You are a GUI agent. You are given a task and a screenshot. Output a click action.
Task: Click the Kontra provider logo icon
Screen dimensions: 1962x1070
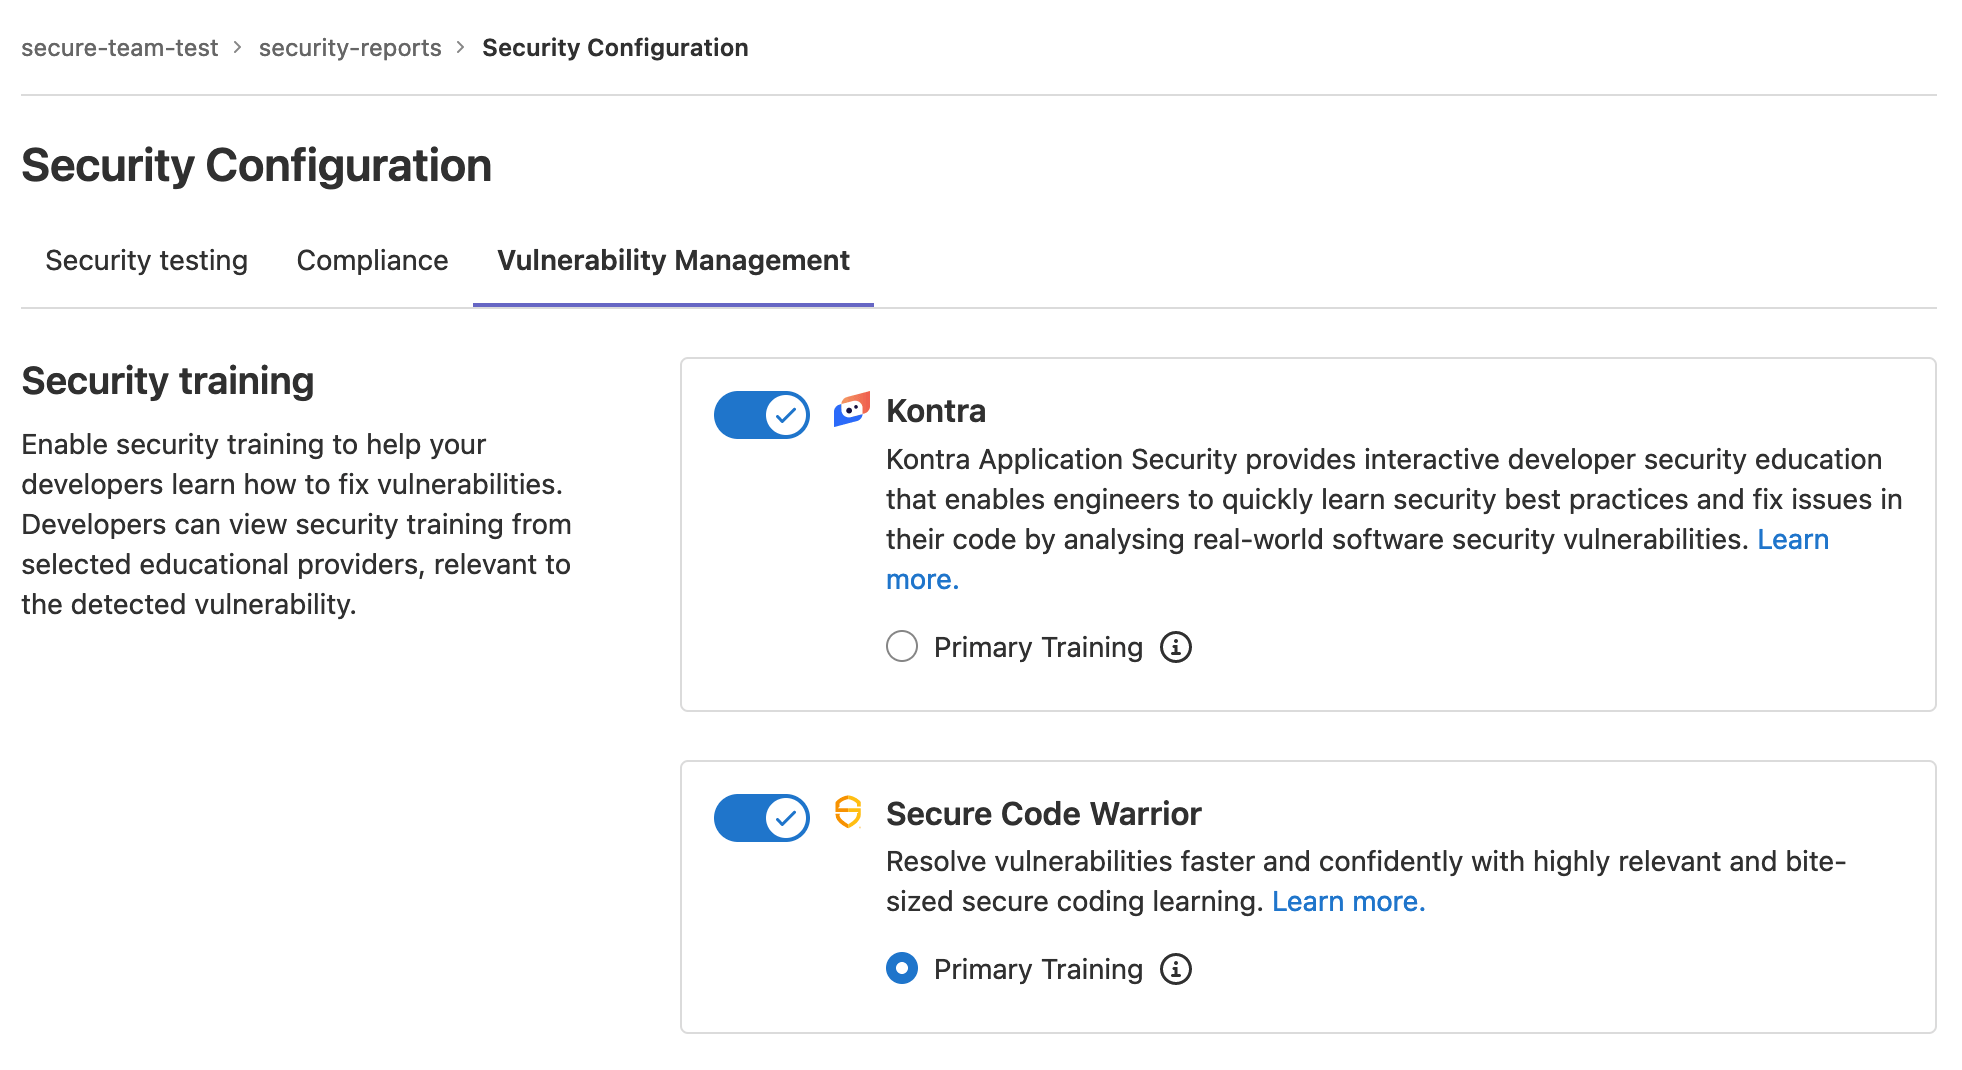[851, 411]
